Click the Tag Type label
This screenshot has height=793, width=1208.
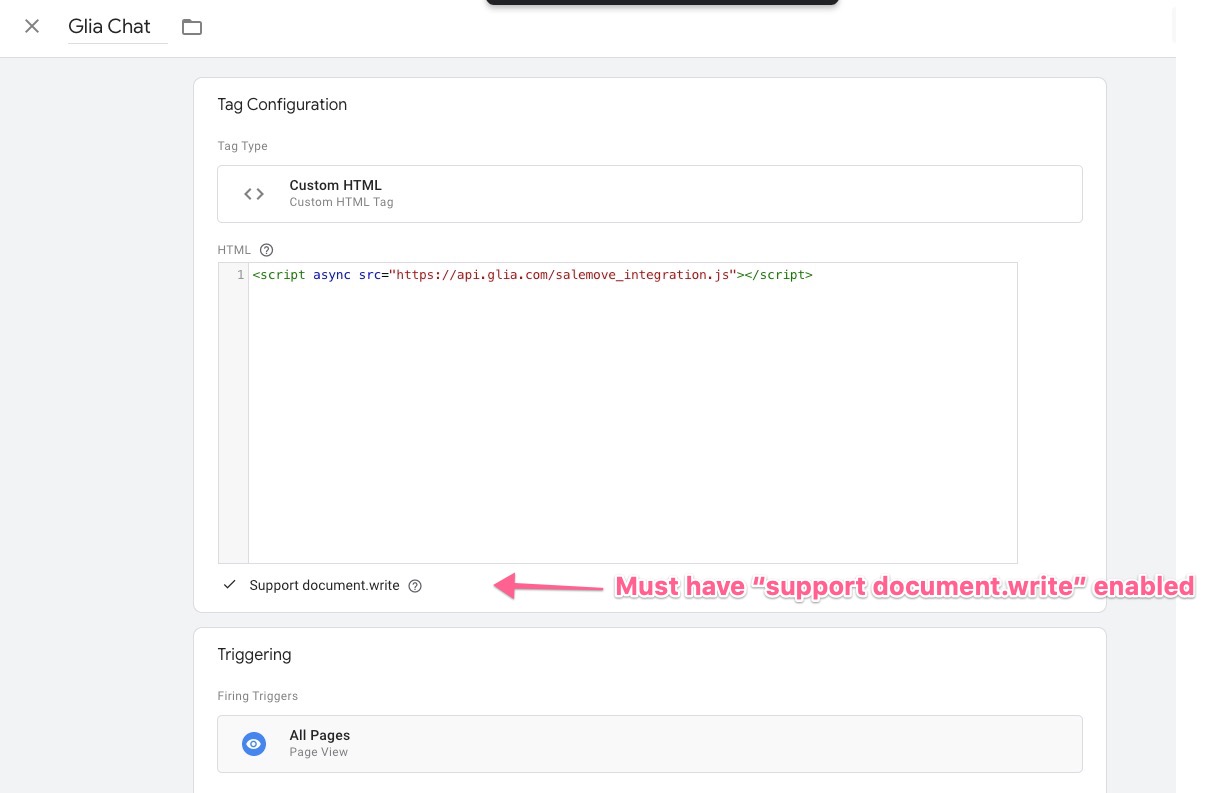(242, 146)
